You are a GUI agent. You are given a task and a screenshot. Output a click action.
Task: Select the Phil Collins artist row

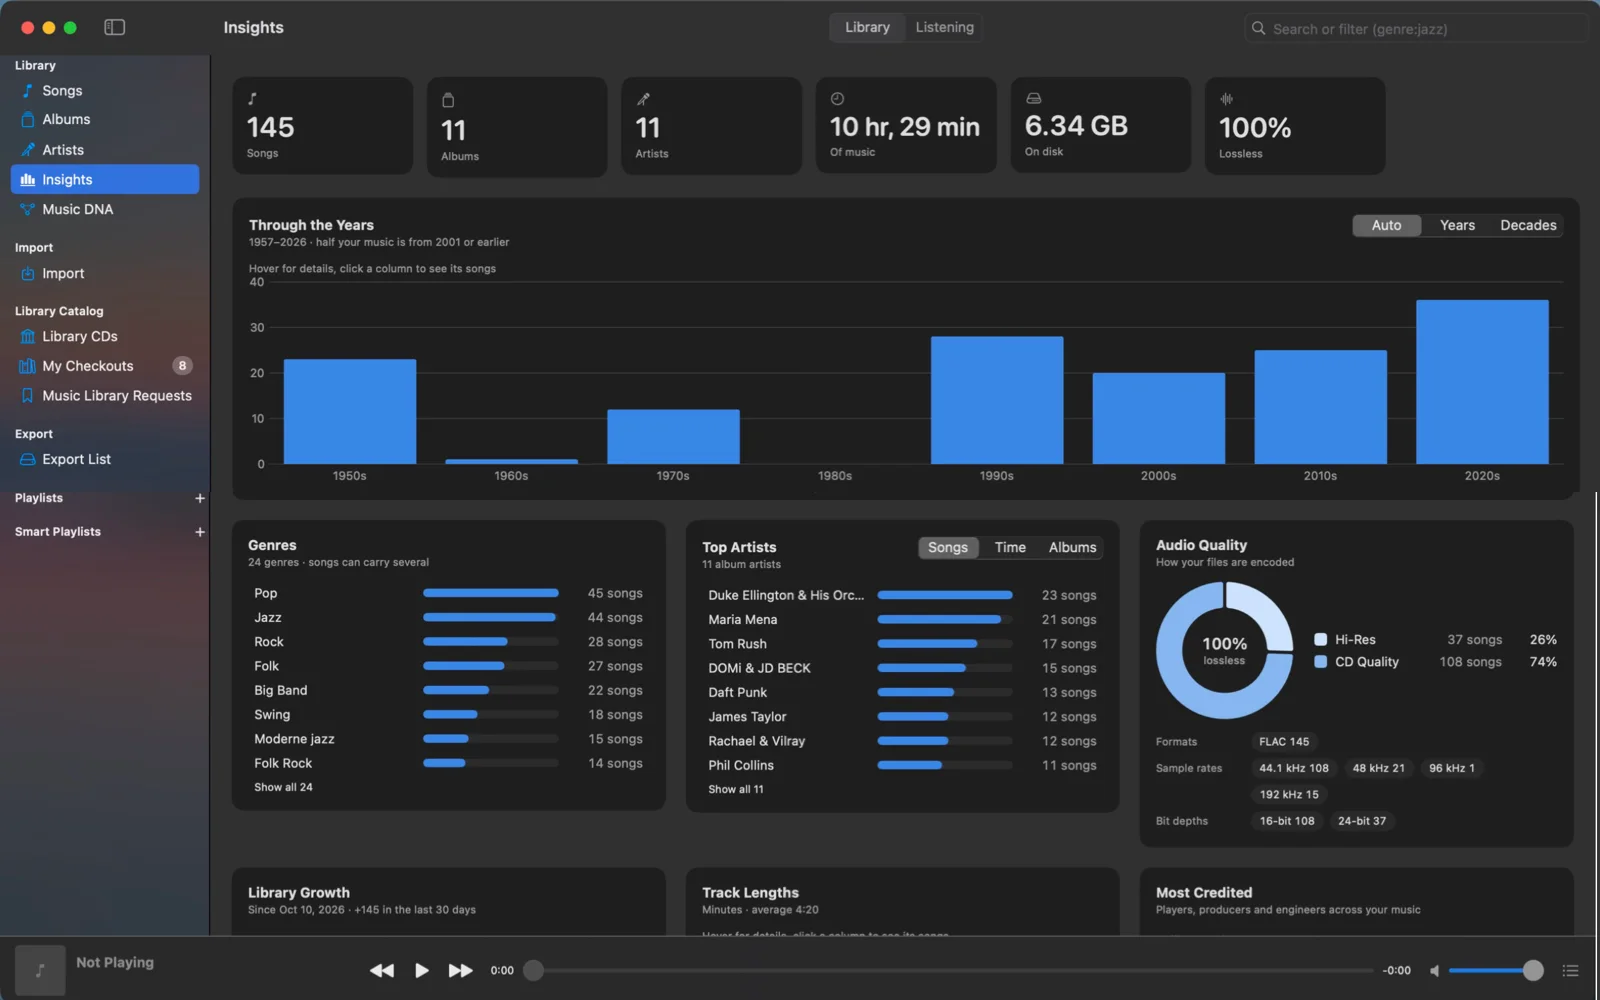pyautogui.click(x=902, y=766)
